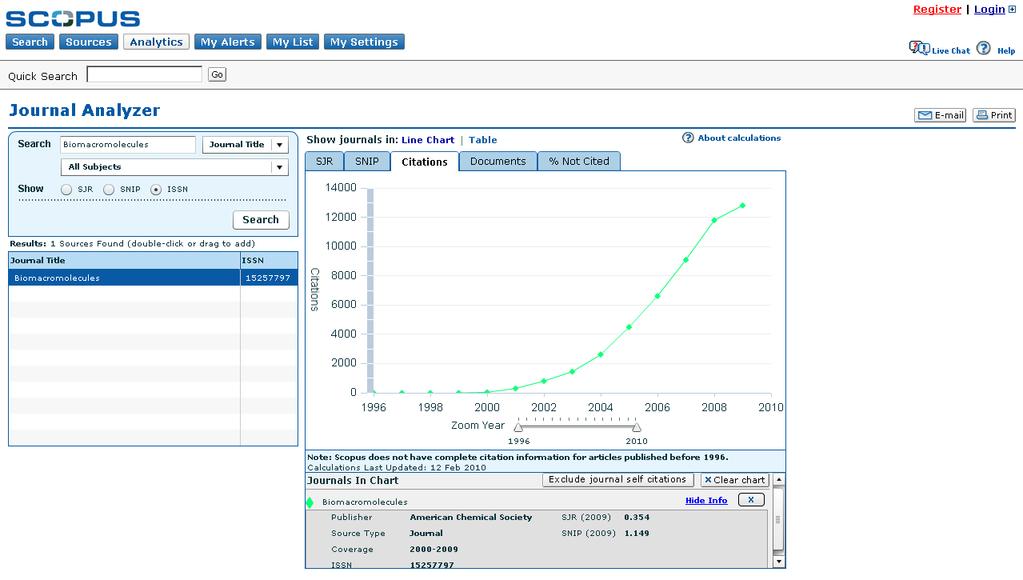
Task: Select the Citations tab
Action: click(425, 162)
